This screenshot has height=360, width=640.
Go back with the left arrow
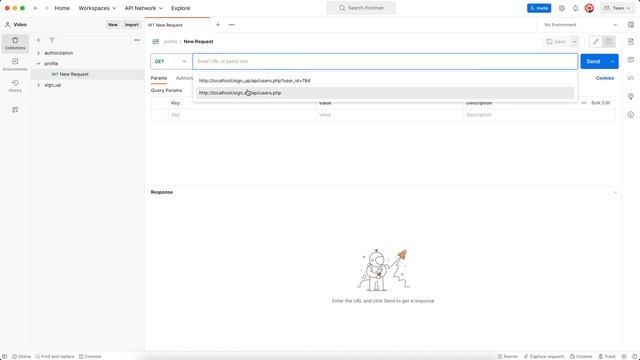36,8
